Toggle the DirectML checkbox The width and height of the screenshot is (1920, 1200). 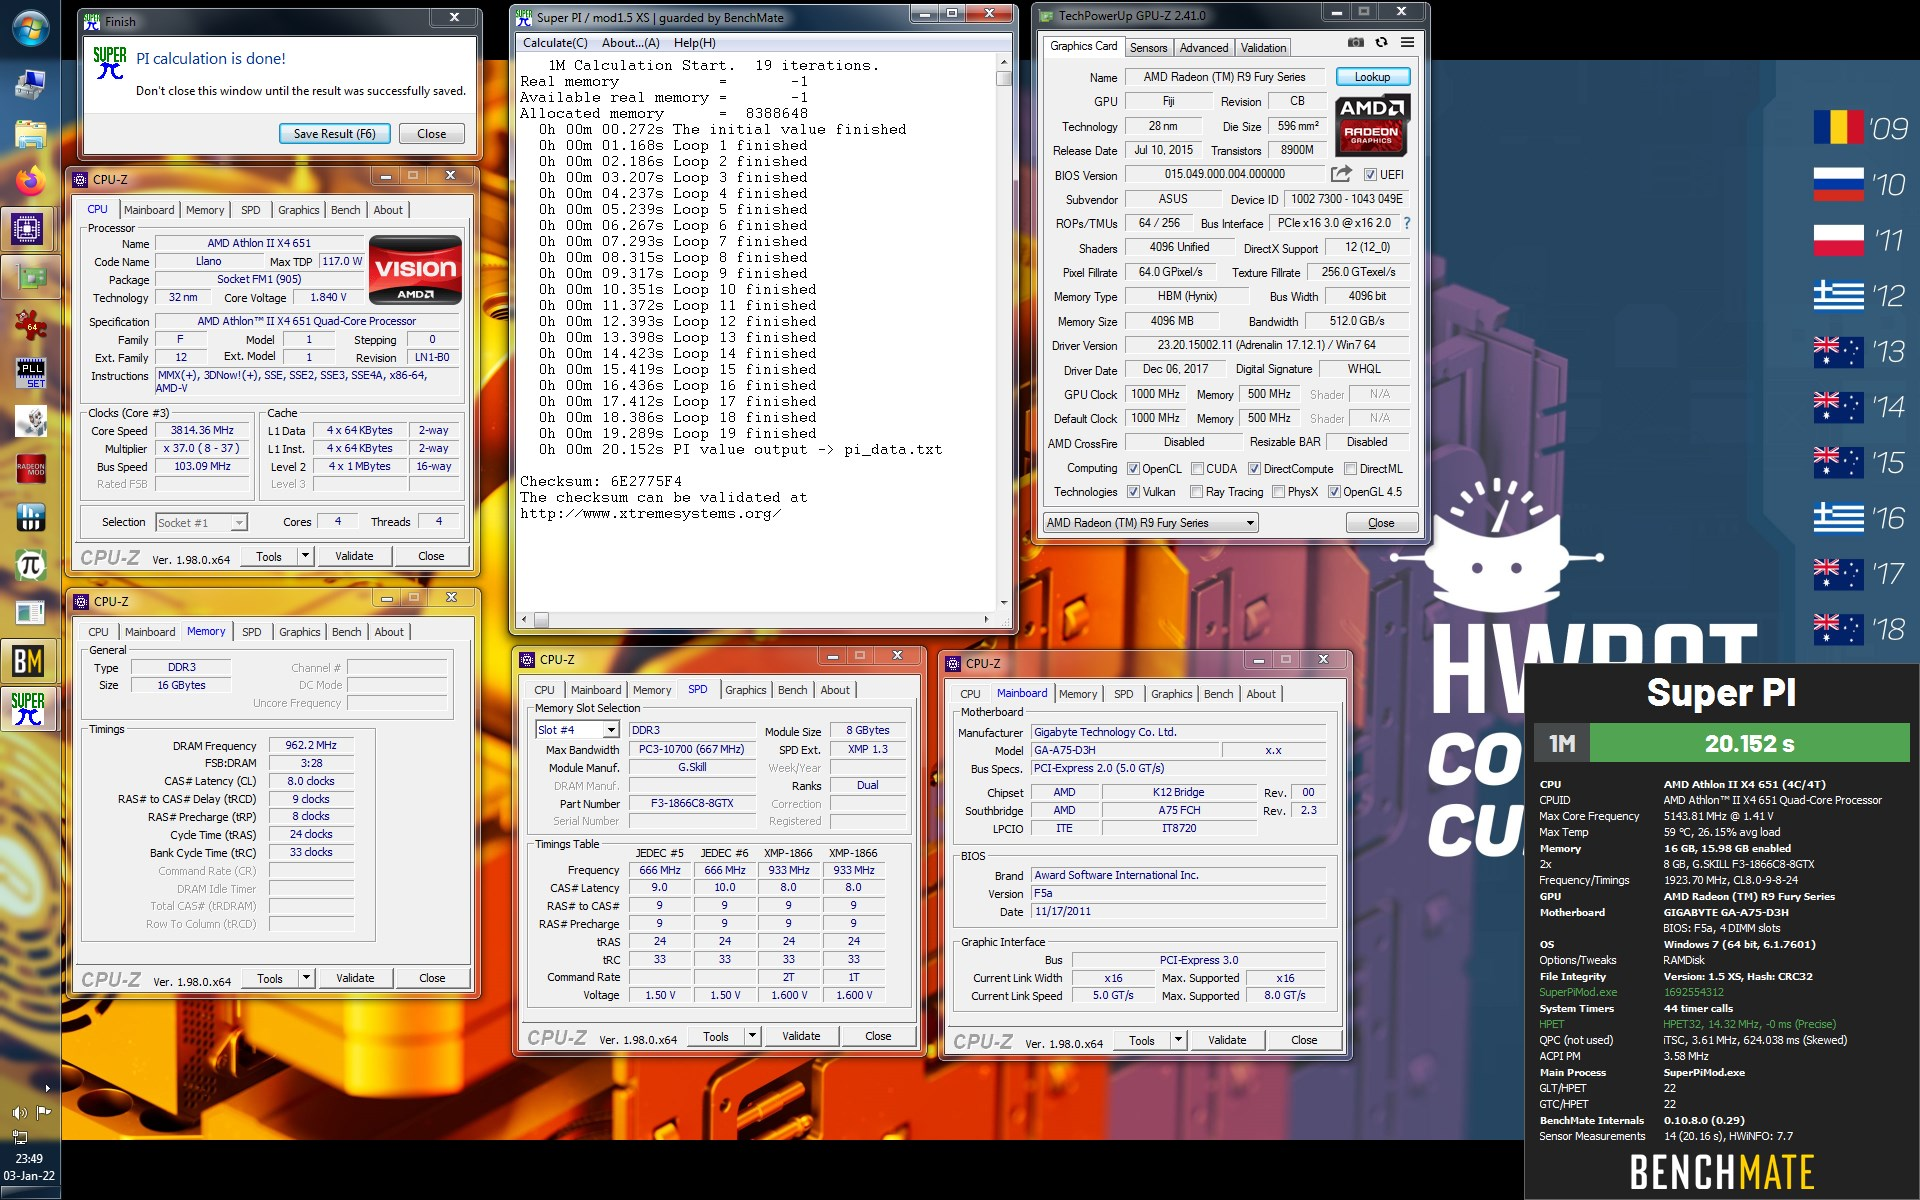click(x=1350, y=469)
